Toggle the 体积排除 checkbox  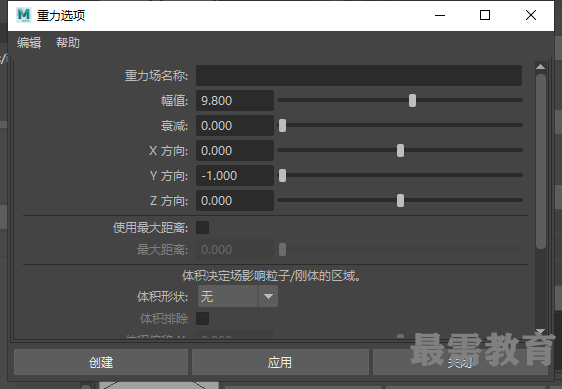pos(203,318)
